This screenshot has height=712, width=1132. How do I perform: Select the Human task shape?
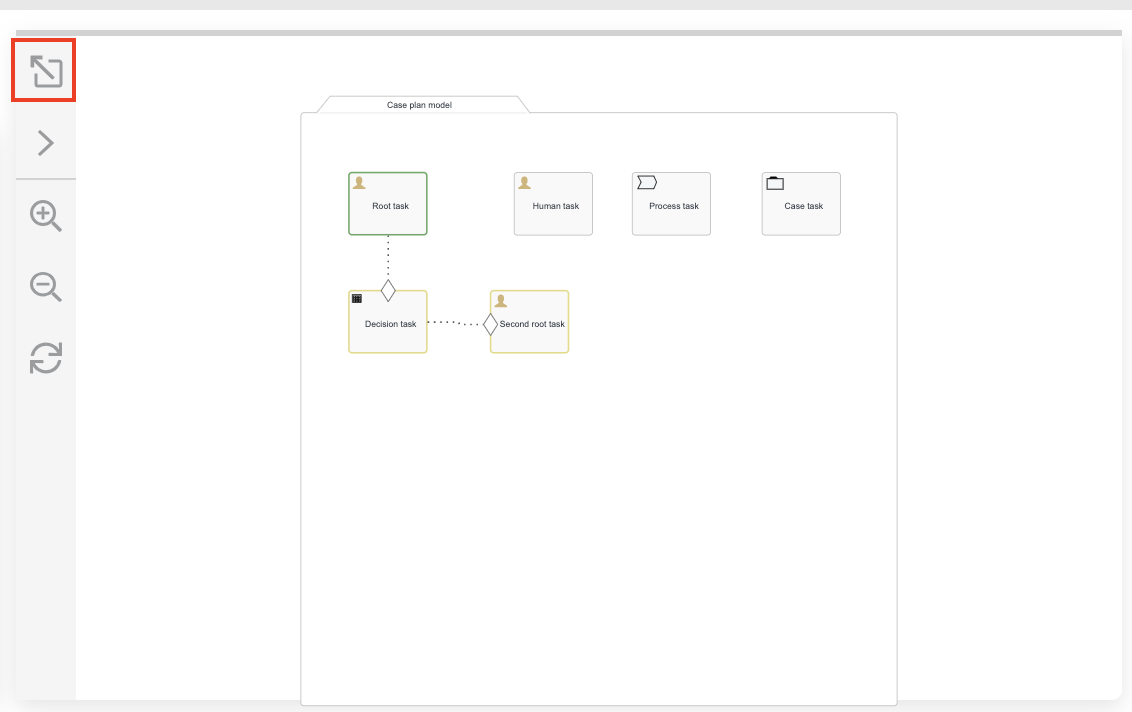553,207
